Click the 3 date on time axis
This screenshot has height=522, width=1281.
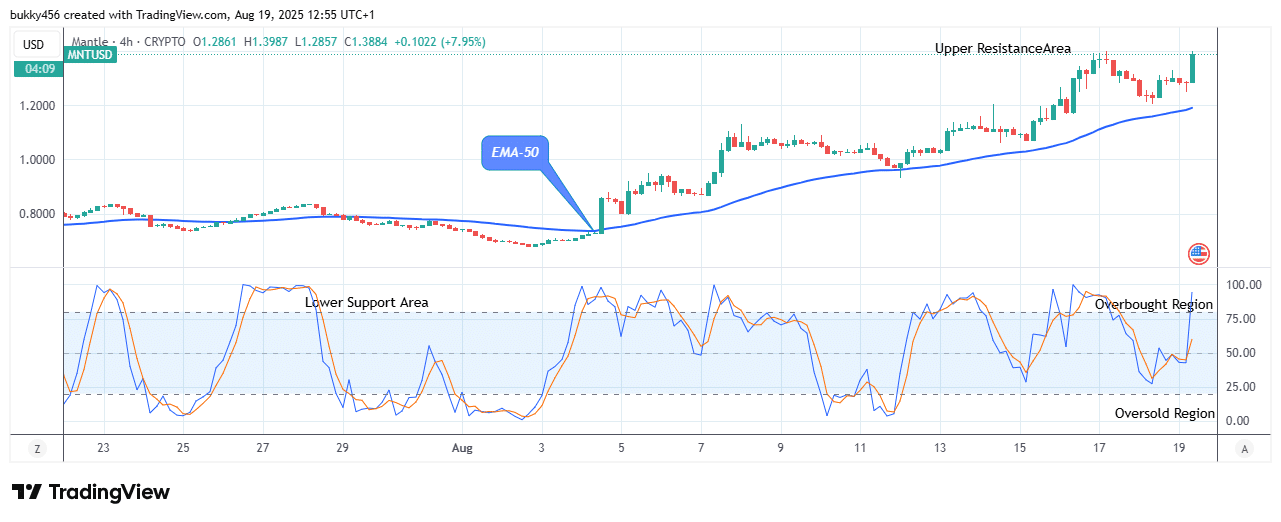click(x=542, y=449)
